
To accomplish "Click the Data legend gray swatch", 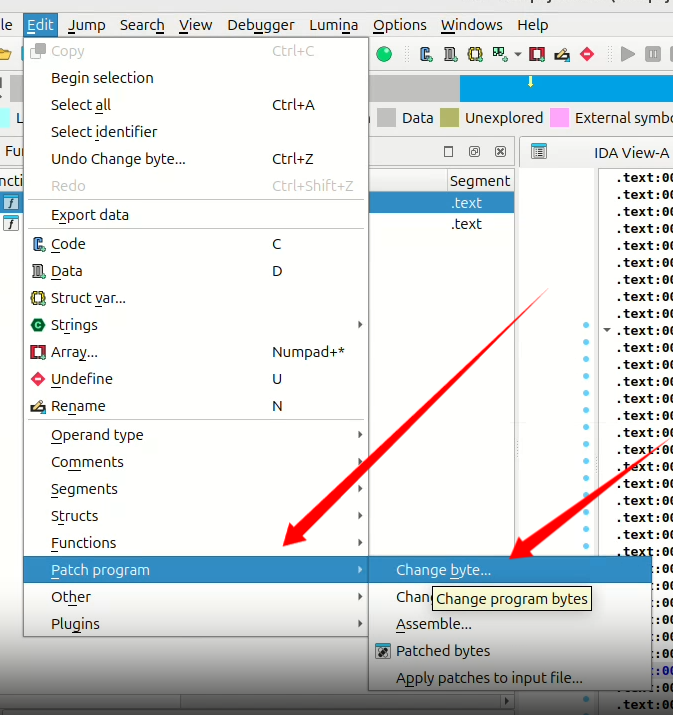I will (x=387, y=118).
